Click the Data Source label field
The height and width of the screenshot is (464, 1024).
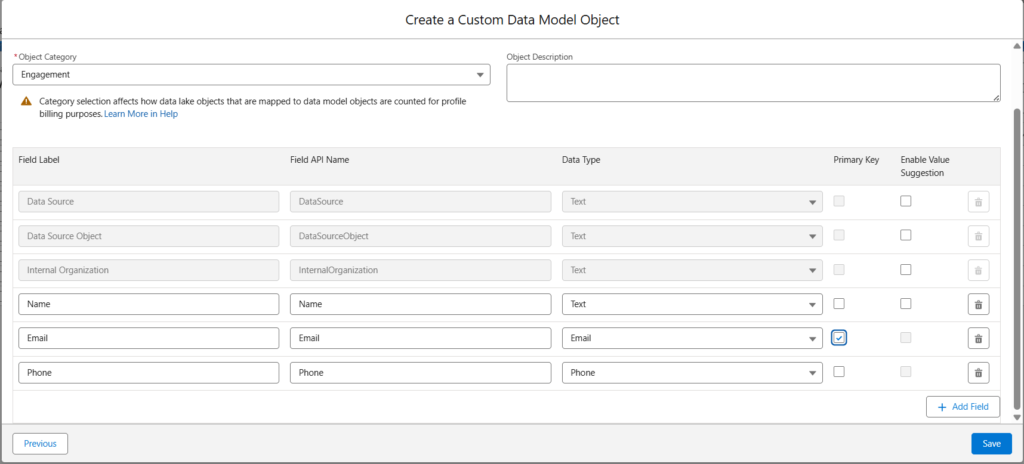click(x=149, y=202)
